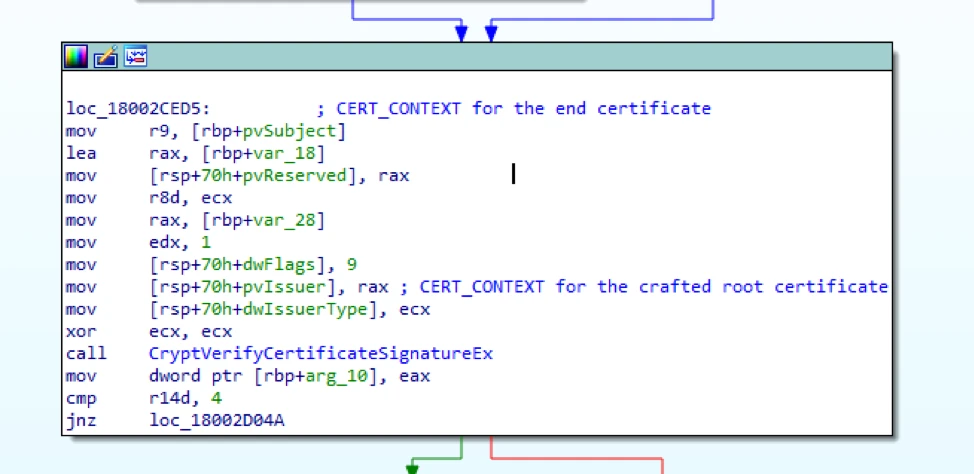Click the edit node pencil icon
The height and width of the screenshot is (474, 974).
click(x=106, y=57)
